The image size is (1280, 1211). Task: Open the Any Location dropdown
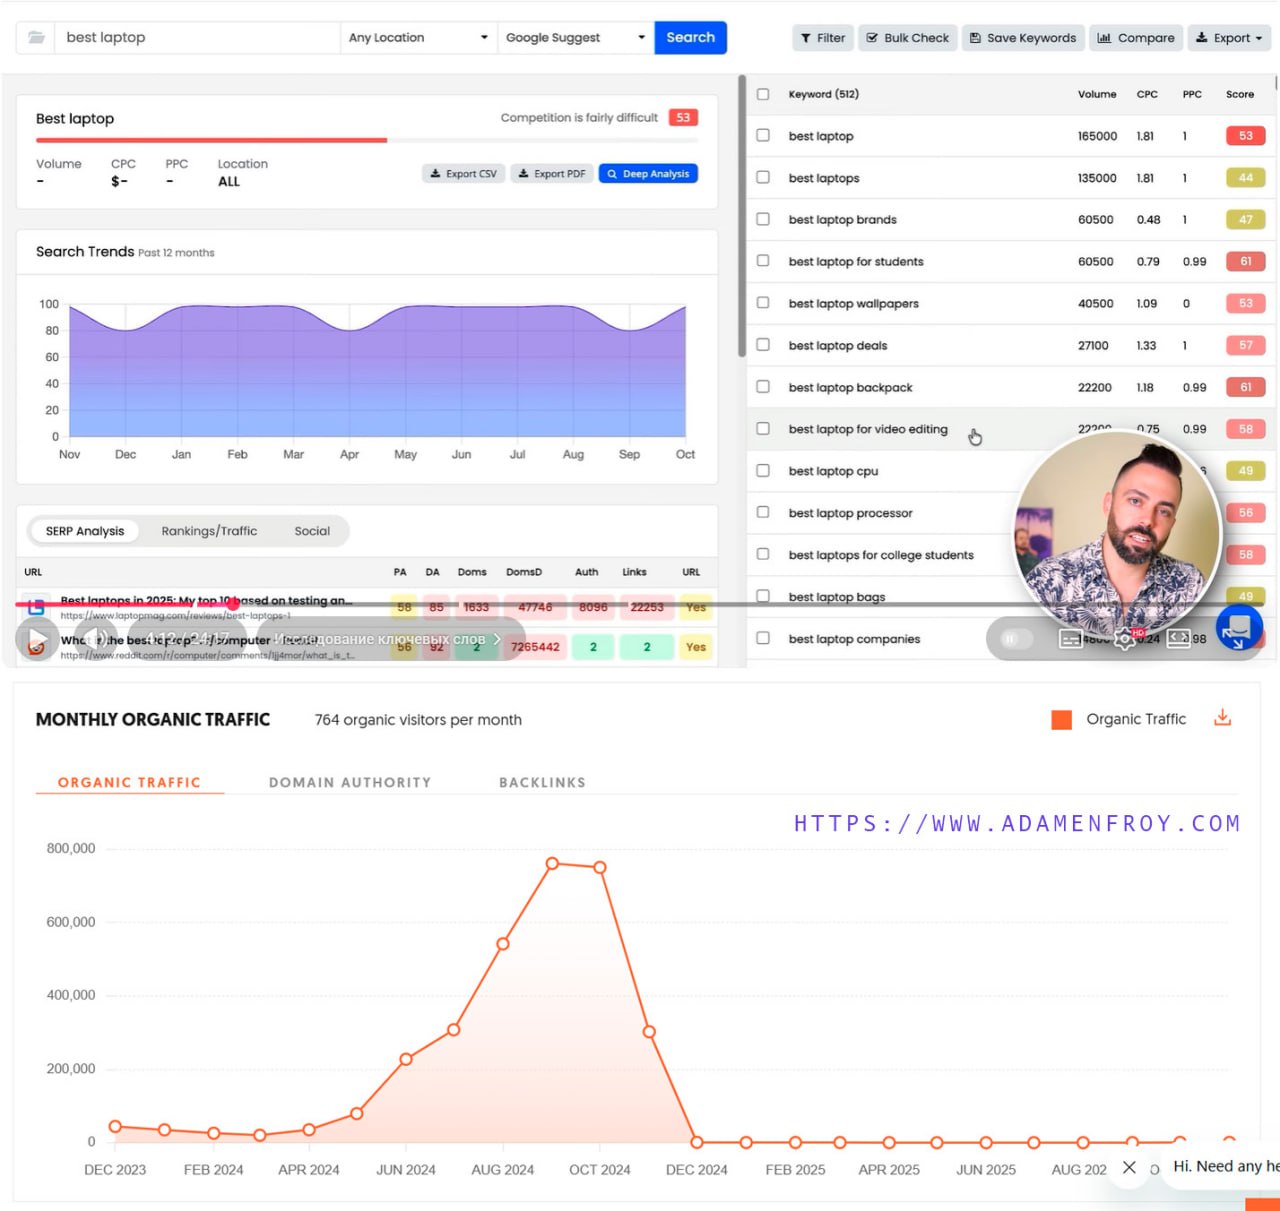point(418,38)
